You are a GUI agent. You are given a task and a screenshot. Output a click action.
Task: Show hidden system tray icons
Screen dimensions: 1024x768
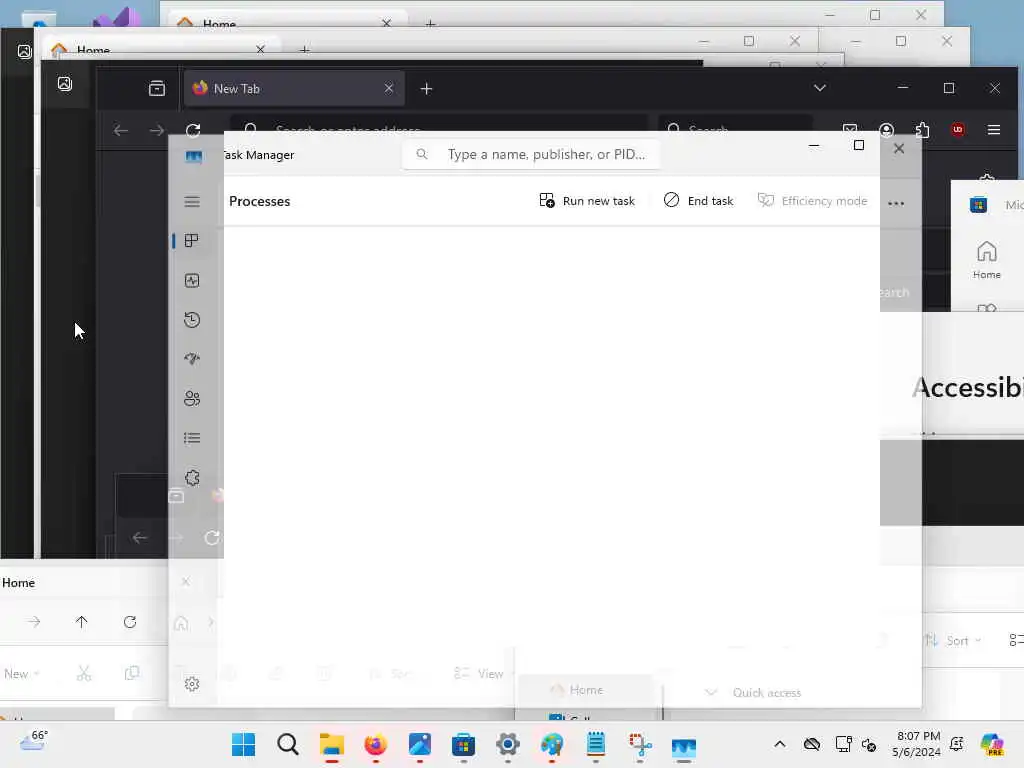tap(780, 744)
